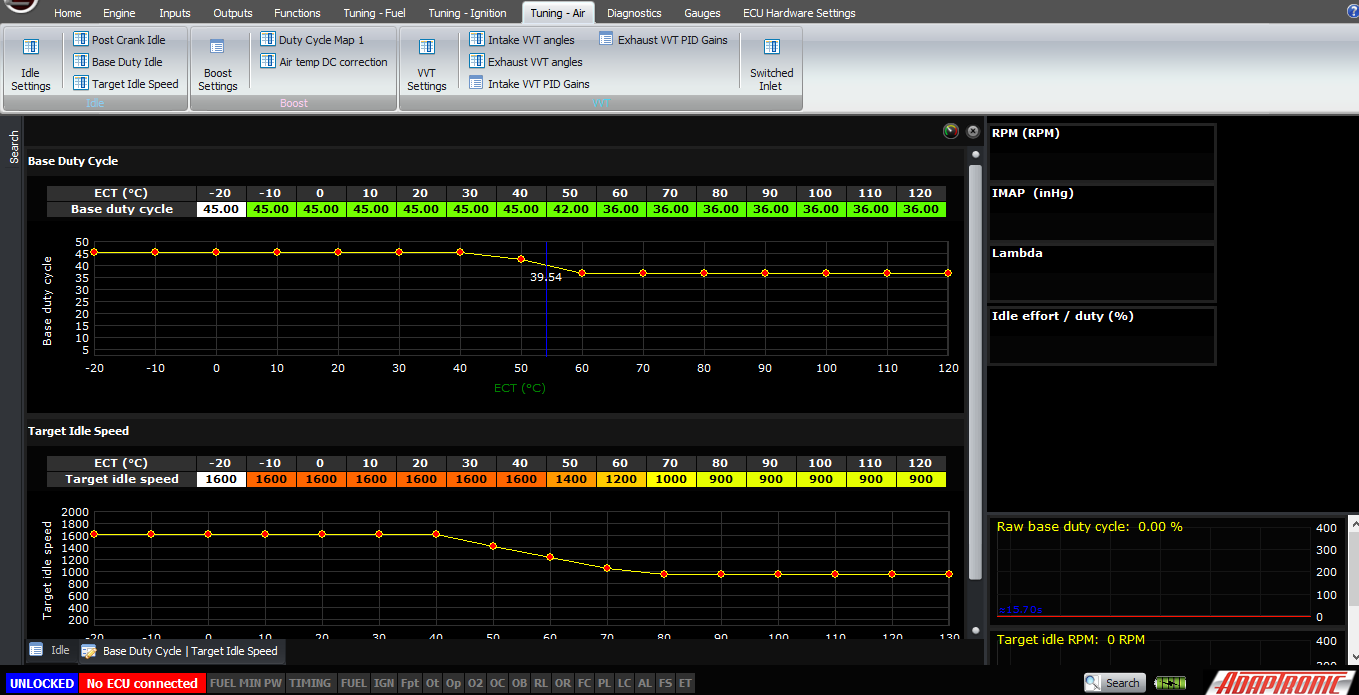The width and height of the screenshot is (1359, 695).
Task: Open the Base Duty Idle table
Action: click(117, 62)
